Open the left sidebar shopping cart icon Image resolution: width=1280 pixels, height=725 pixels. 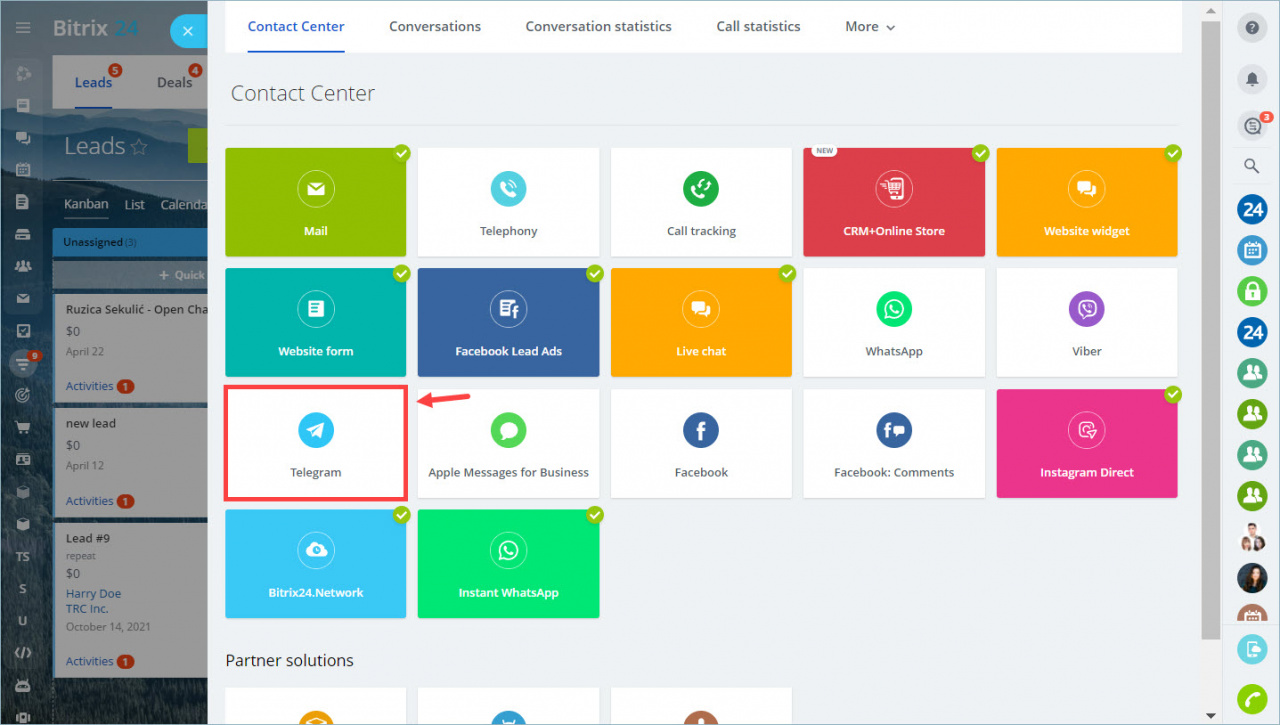(x=23, y=427)
